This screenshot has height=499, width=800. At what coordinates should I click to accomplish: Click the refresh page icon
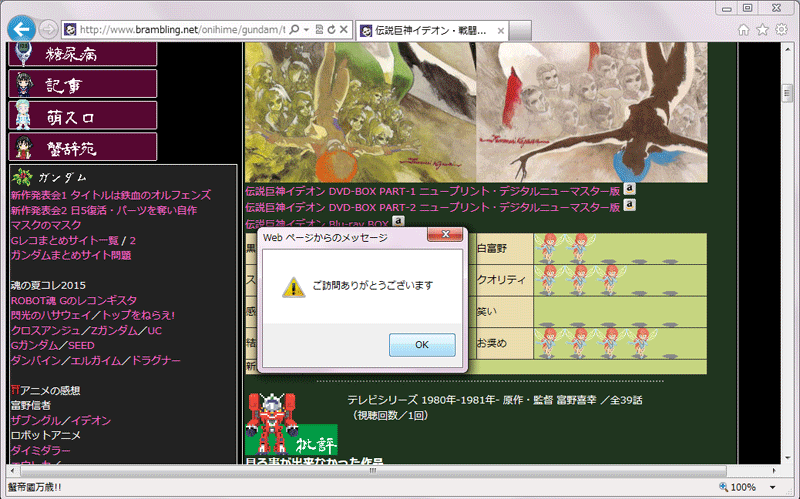click(x=331, y=30)
